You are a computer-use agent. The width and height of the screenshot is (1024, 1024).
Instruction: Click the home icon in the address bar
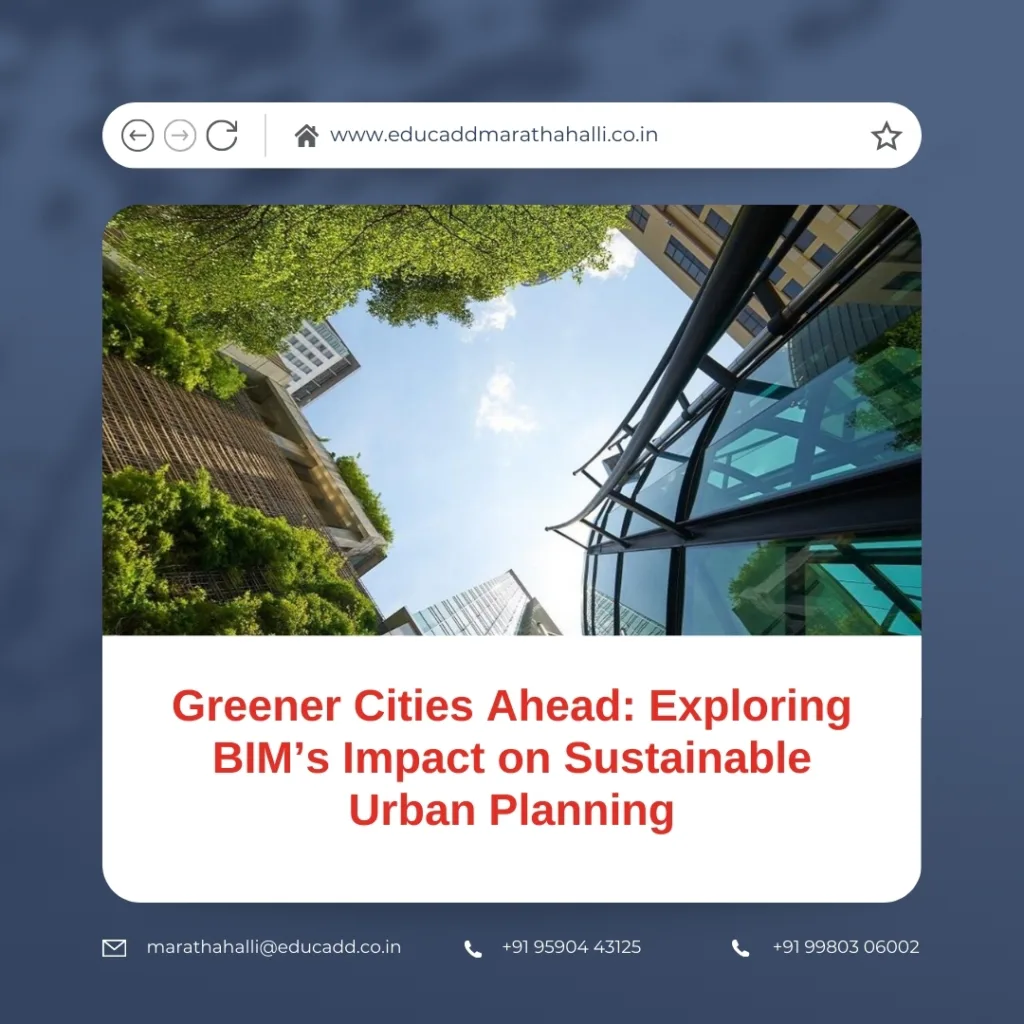[309, 134]
